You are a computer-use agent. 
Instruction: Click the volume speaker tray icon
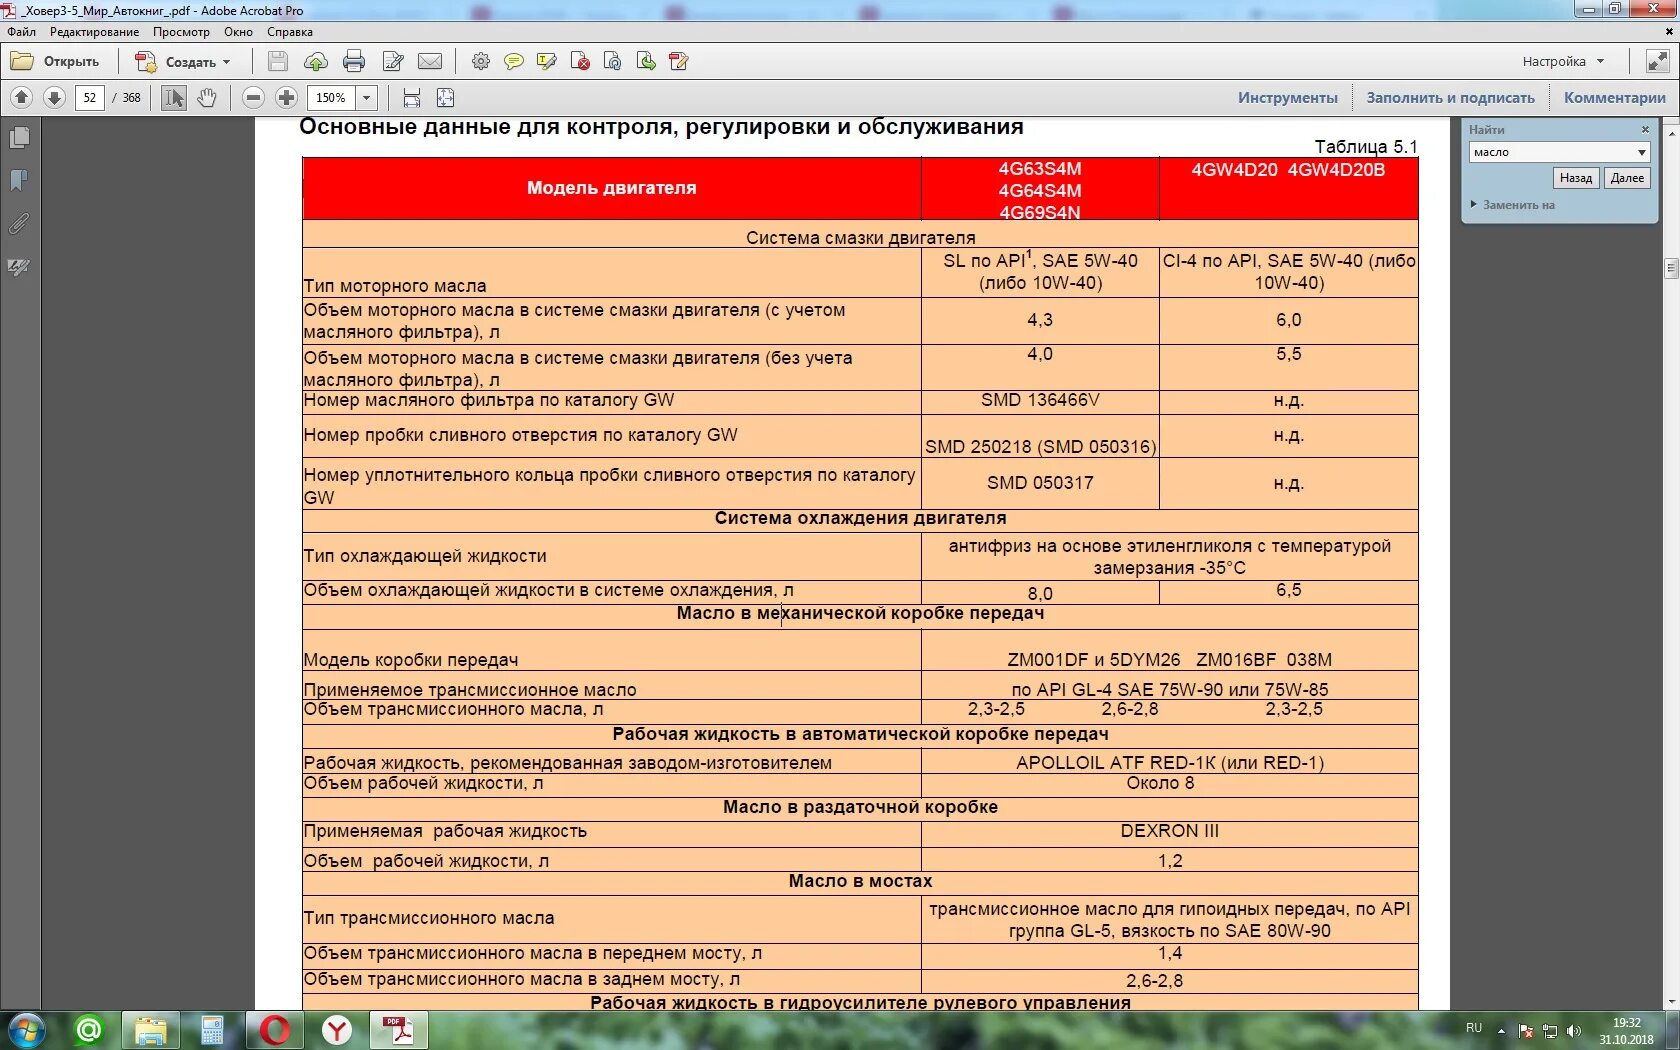coord(1575,1031)
